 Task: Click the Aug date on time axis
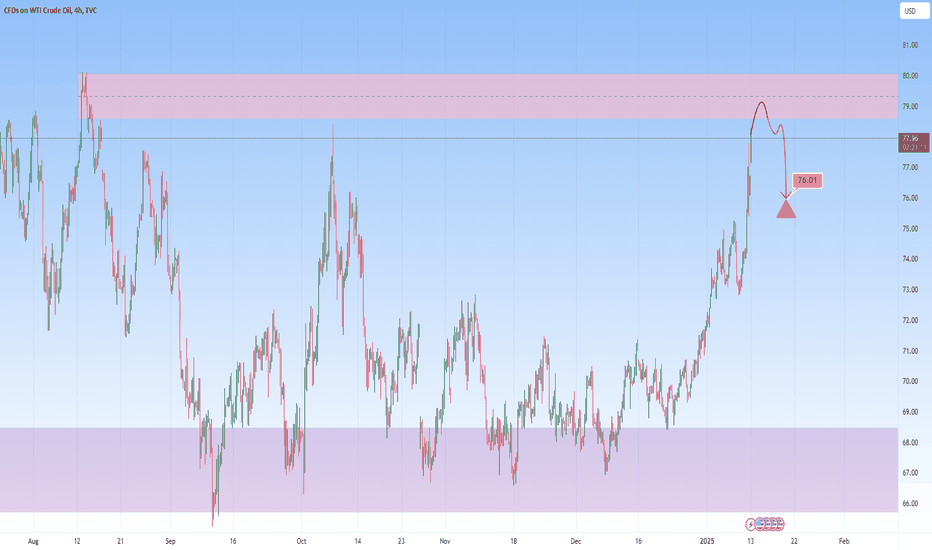[x=33, y=541]
